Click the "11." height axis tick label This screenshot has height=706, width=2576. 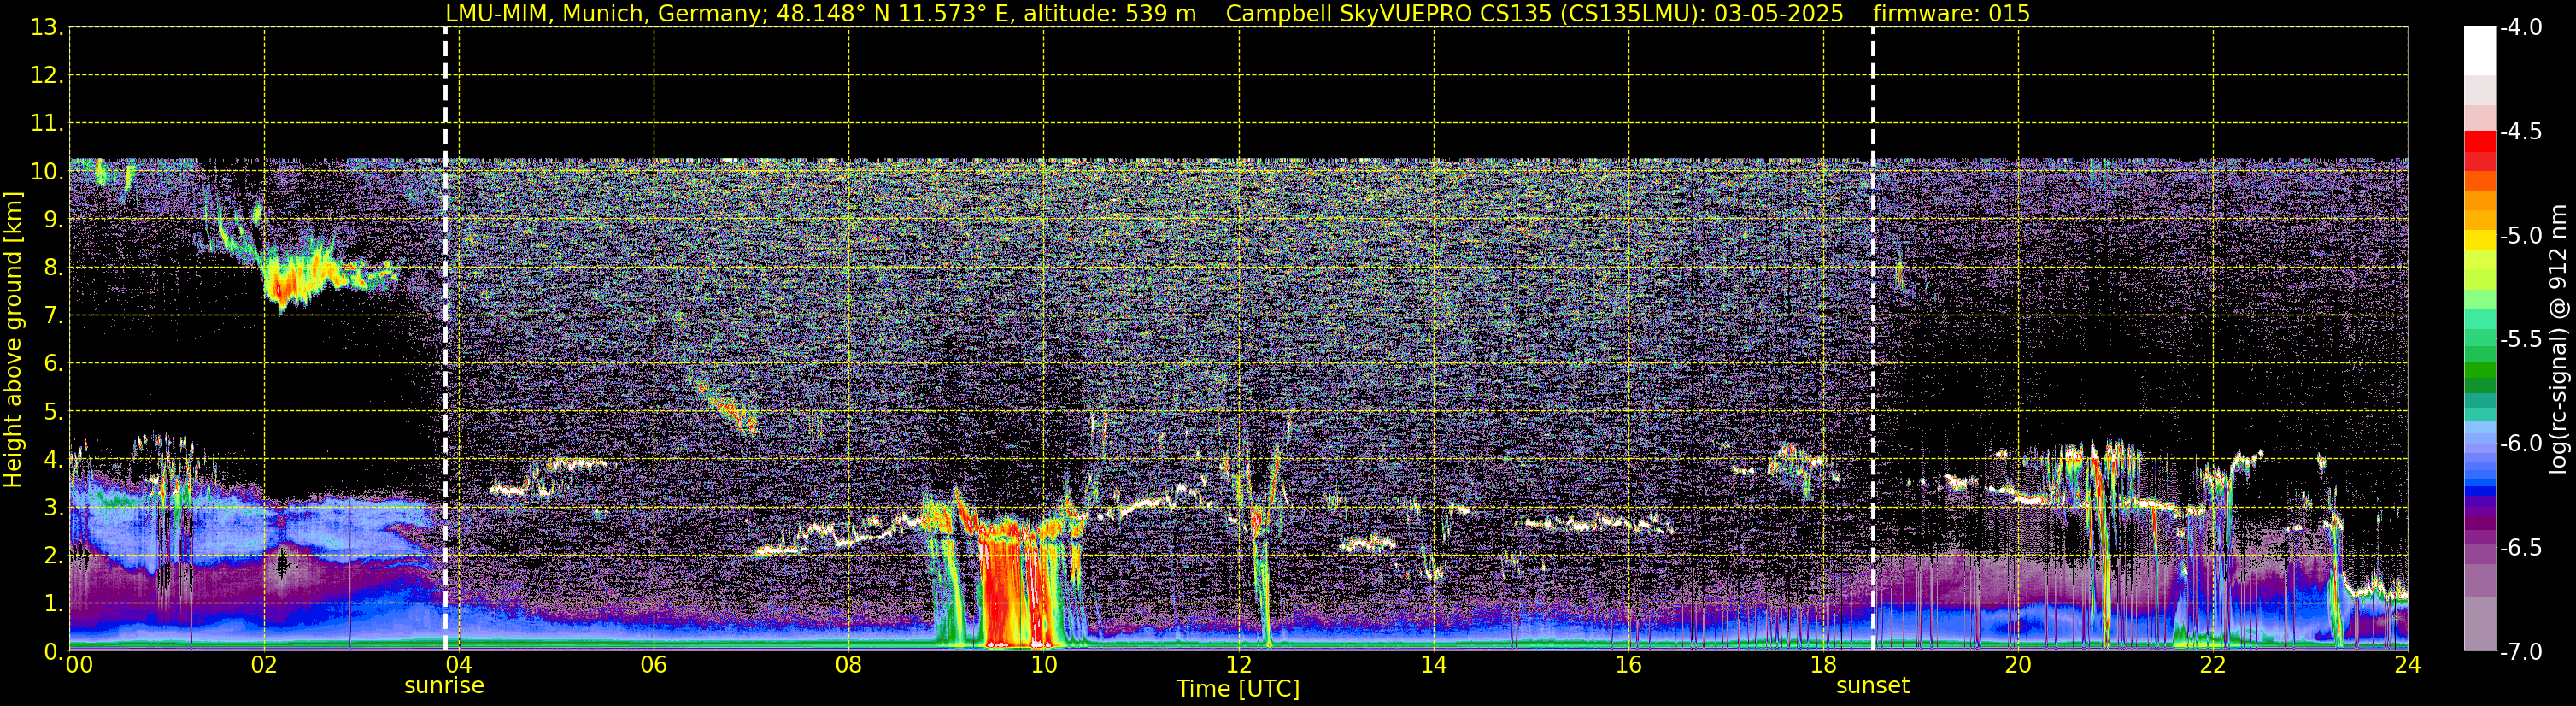48,124
